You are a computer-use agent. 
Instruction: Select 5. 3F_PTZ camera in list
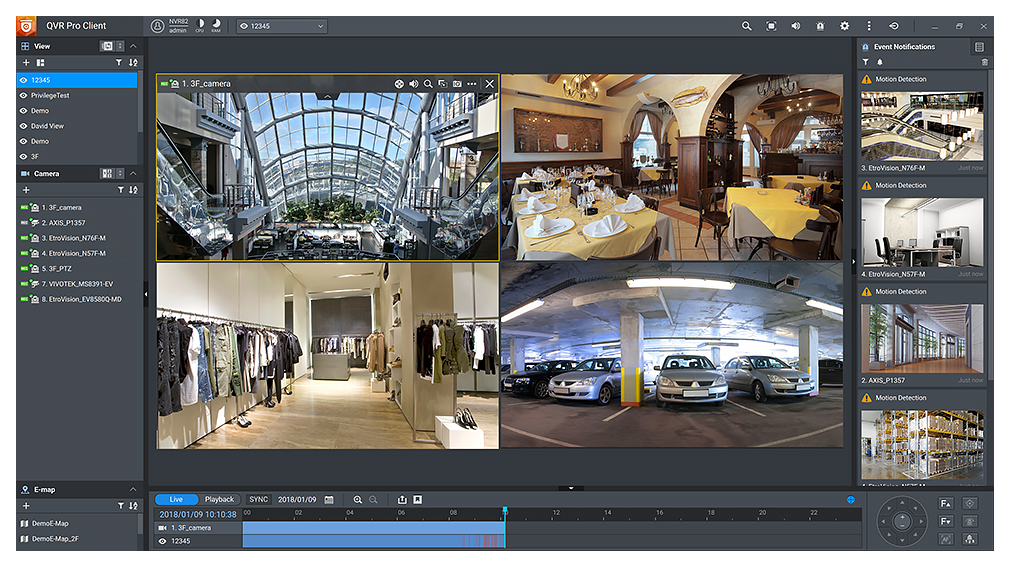[56, 269]
